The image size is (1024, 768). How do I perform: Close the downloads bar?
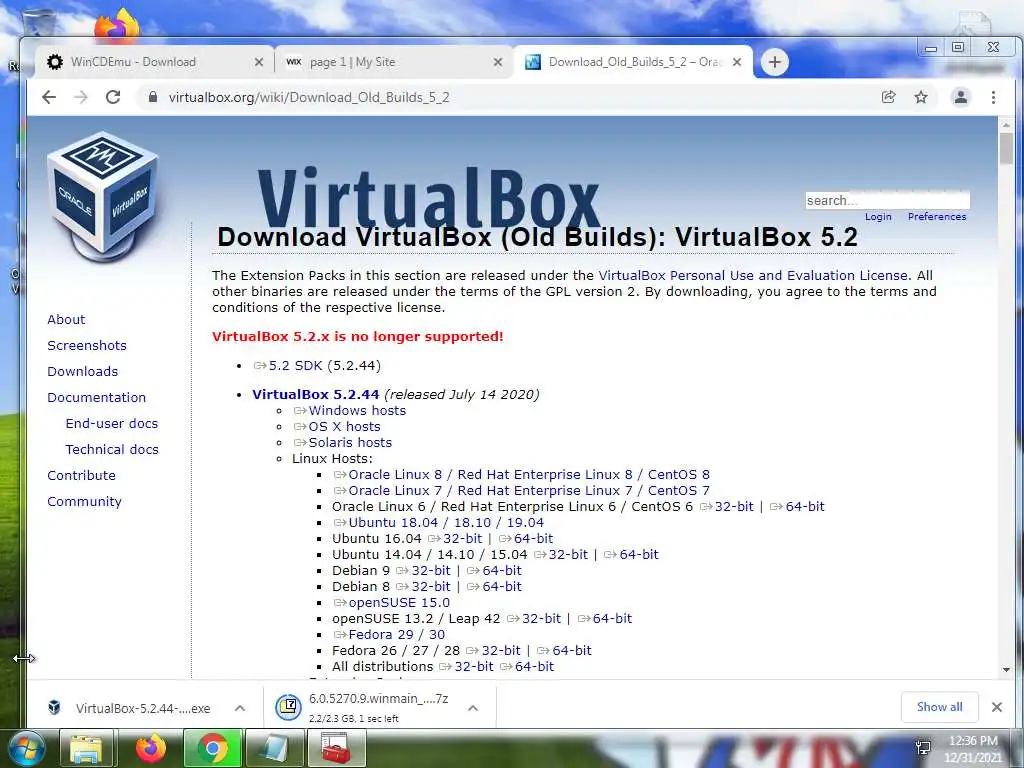coord(997,707)
